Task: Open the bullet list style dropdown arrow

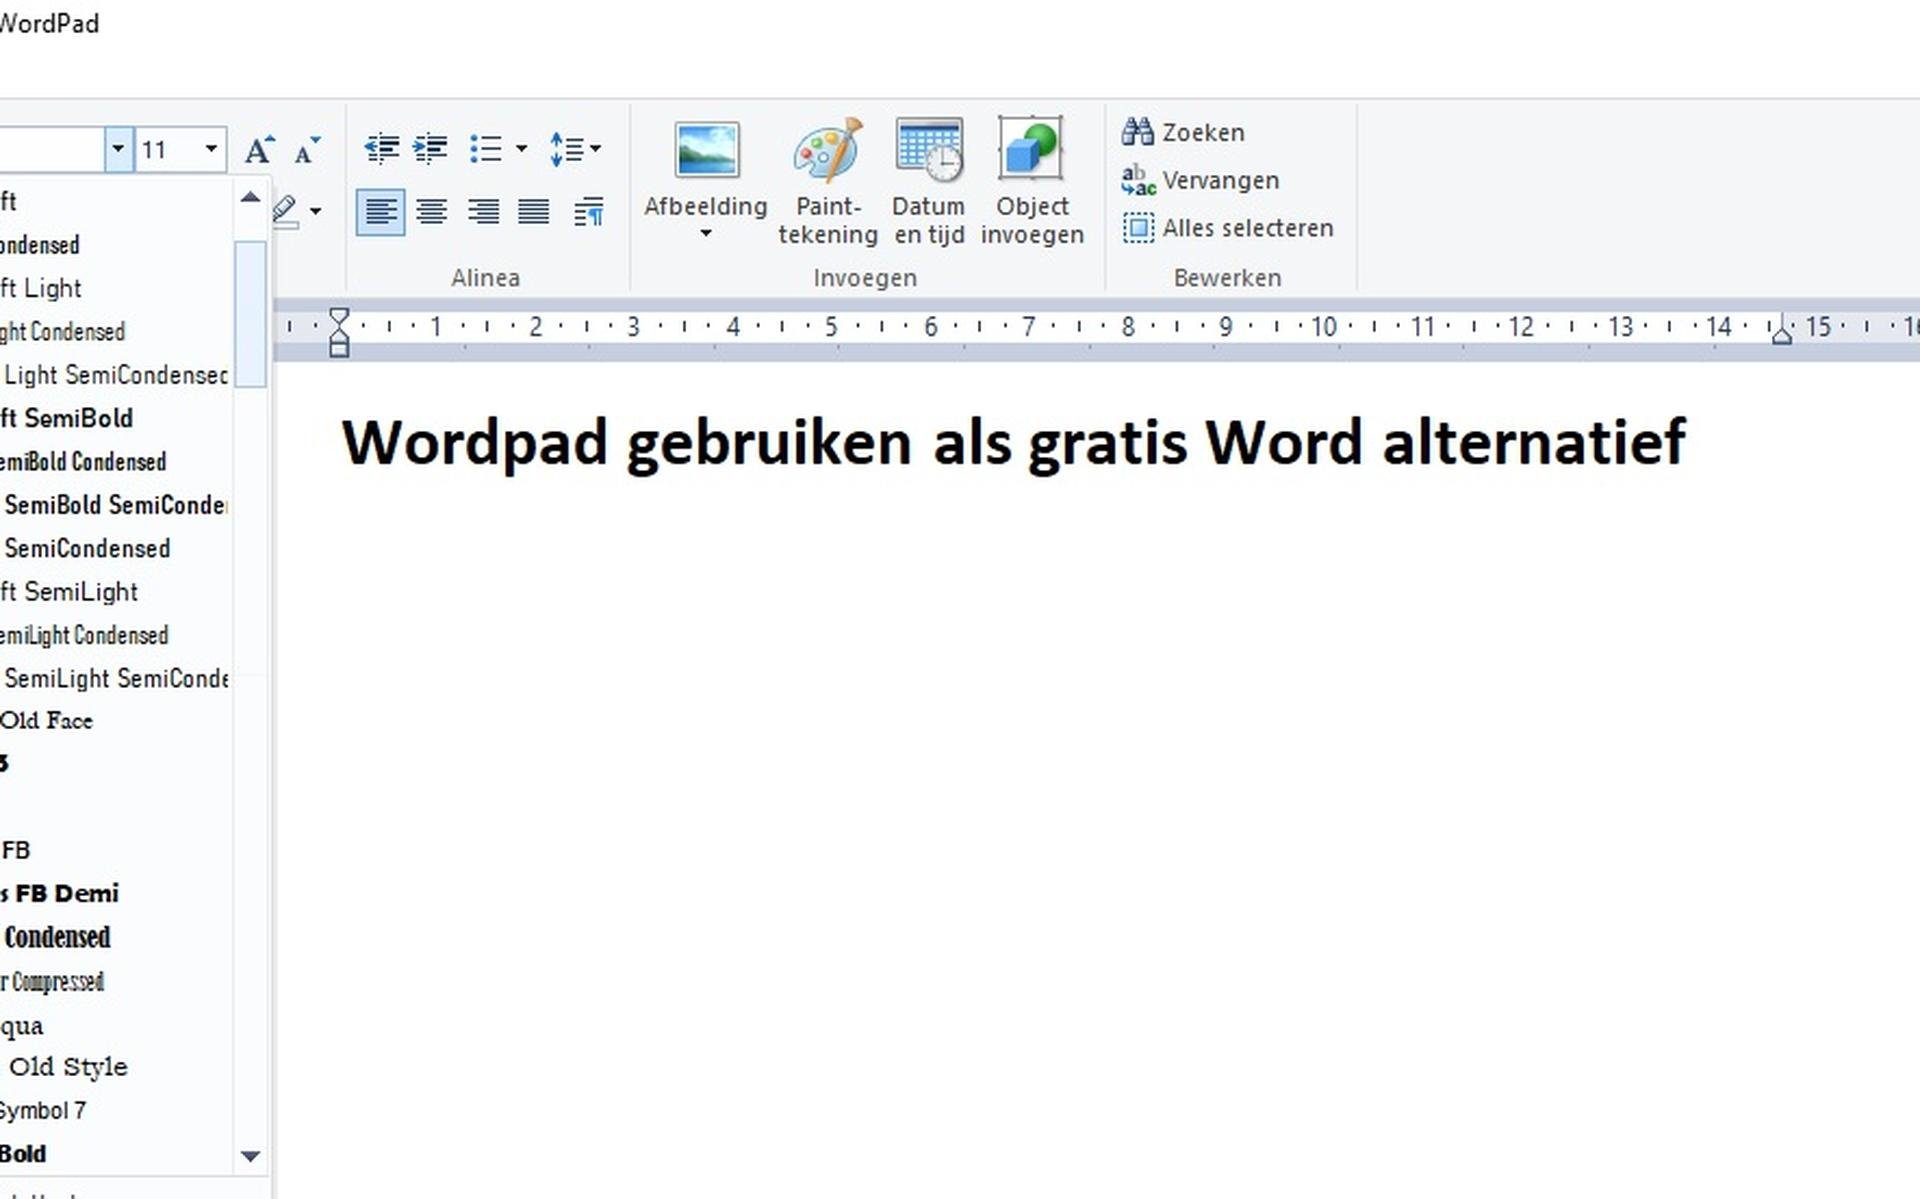Action: tap(521, 149)
